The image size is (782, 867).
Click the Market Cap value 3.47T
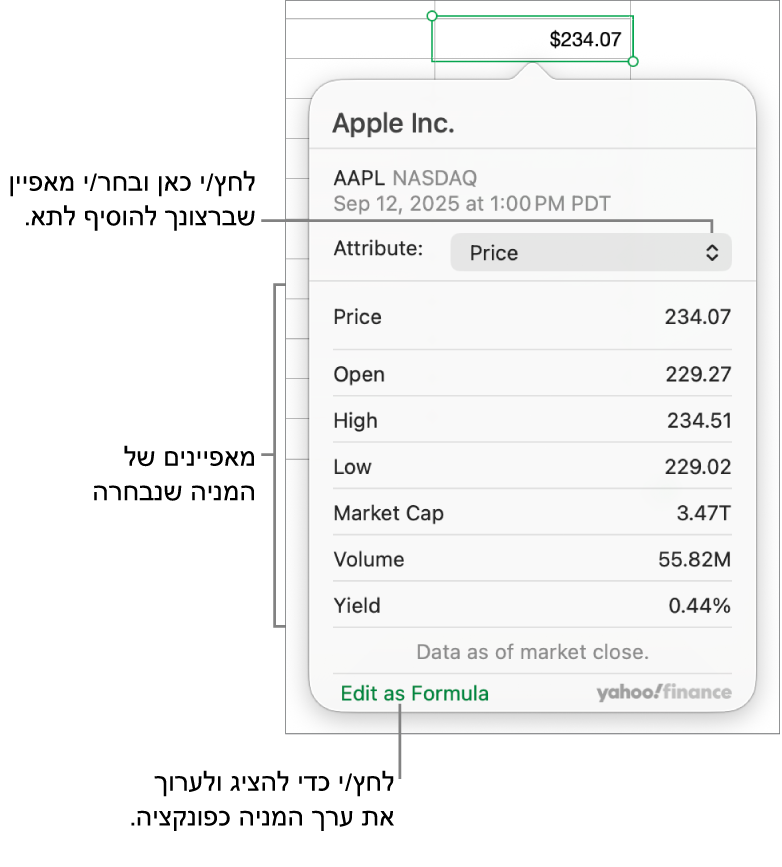(703, 513)
